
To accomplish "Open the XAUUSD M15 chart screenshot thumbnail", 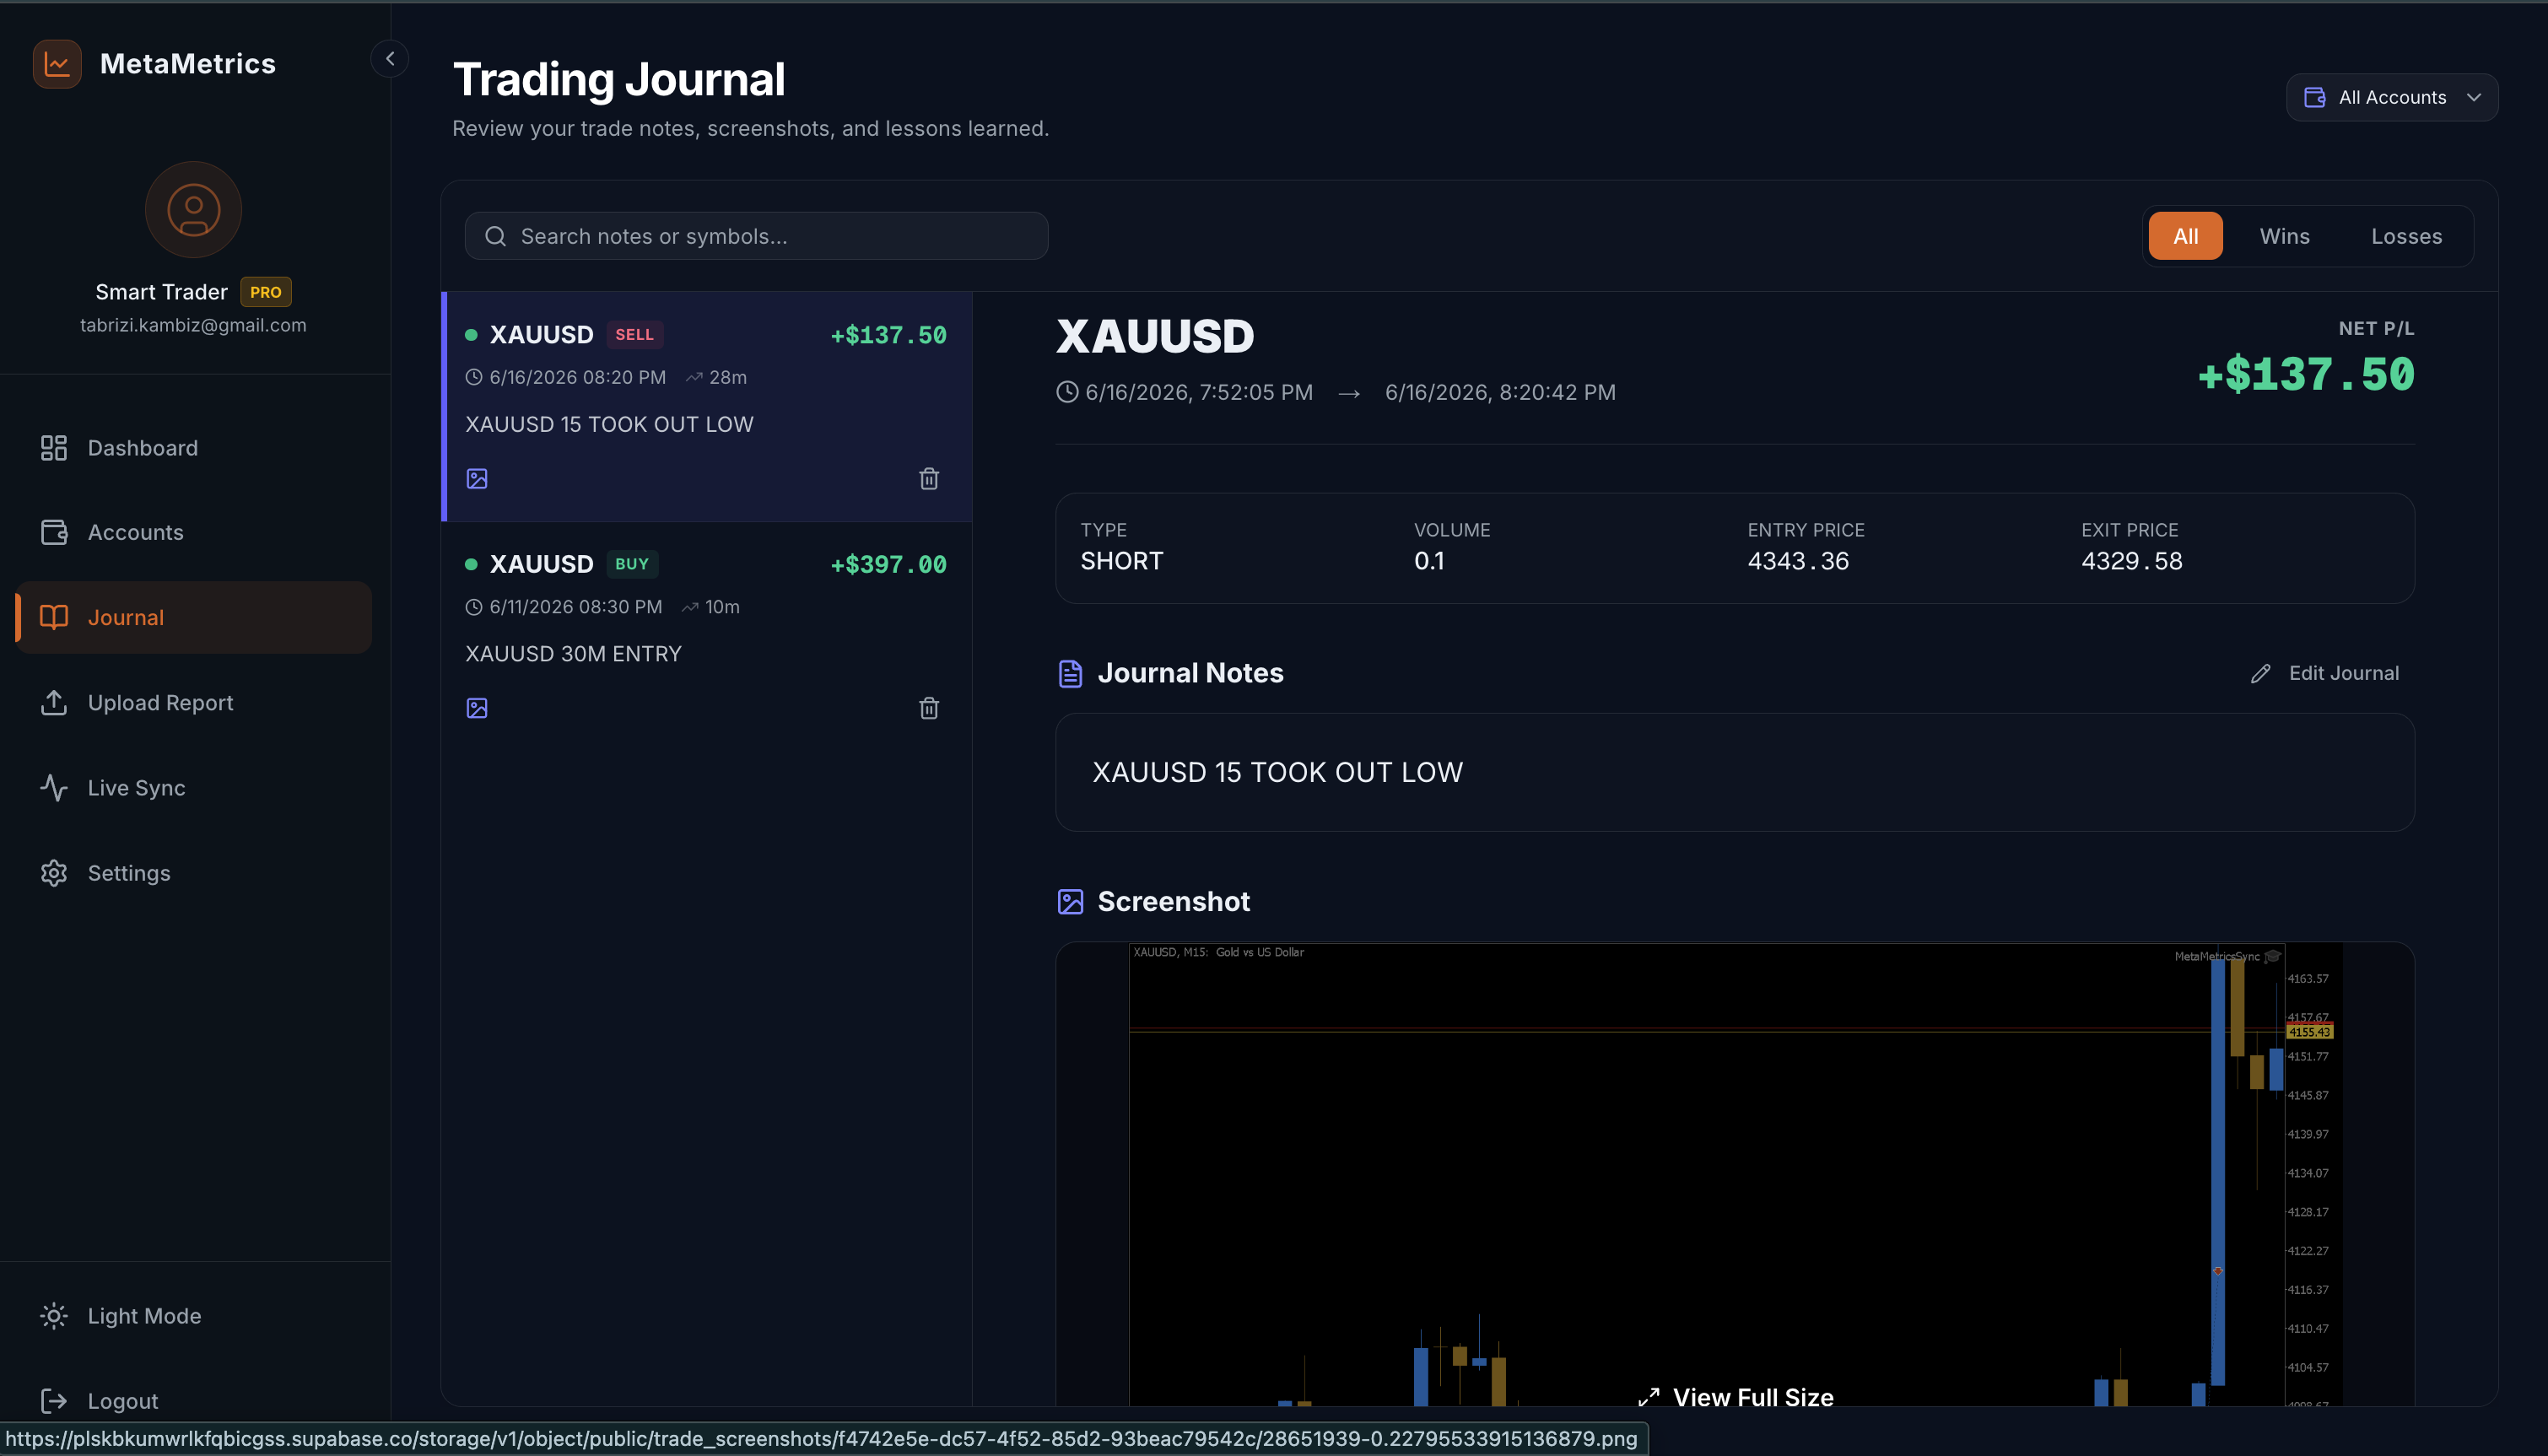I will coord(1735,1174).
